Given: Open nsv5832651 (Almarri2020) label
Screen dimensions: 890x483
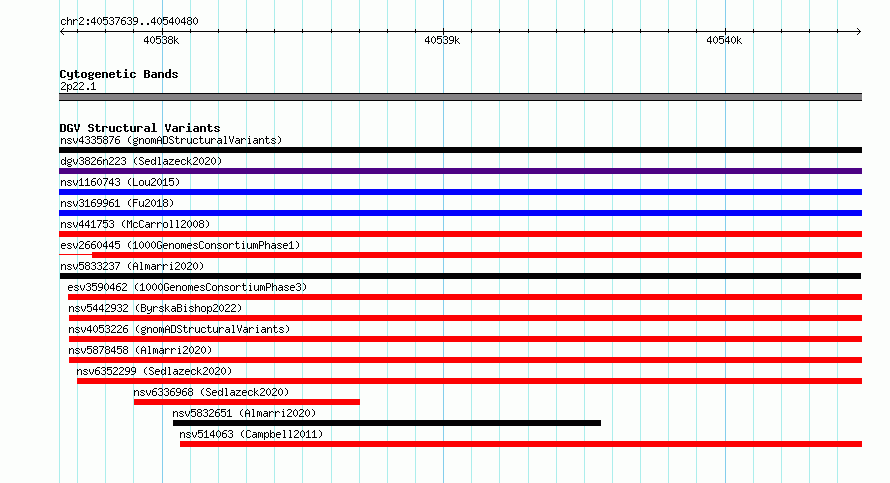Looking at the screenshot, I should pyautogui.click(x=244, y=413).
